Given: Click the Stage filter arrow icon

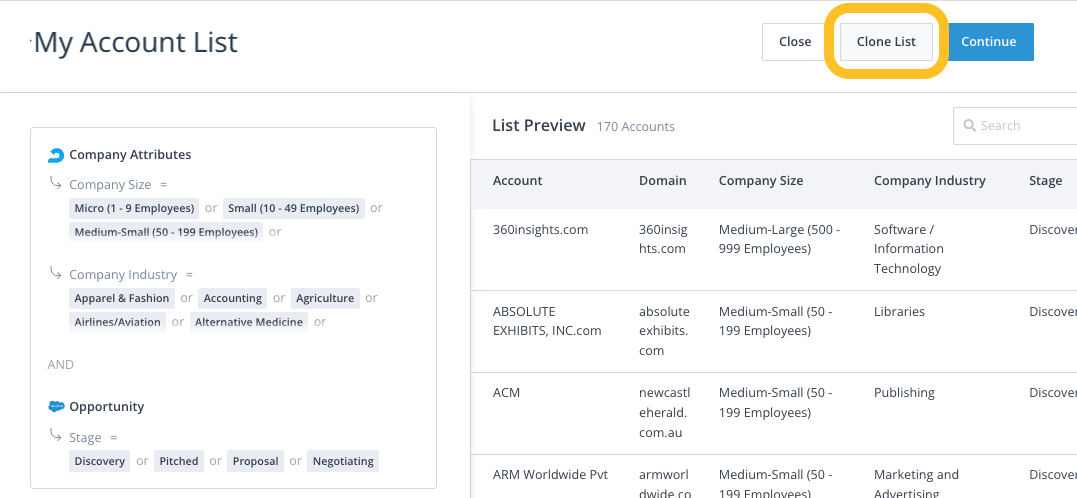Looking at the screenshot, I should tap(55, 436).
